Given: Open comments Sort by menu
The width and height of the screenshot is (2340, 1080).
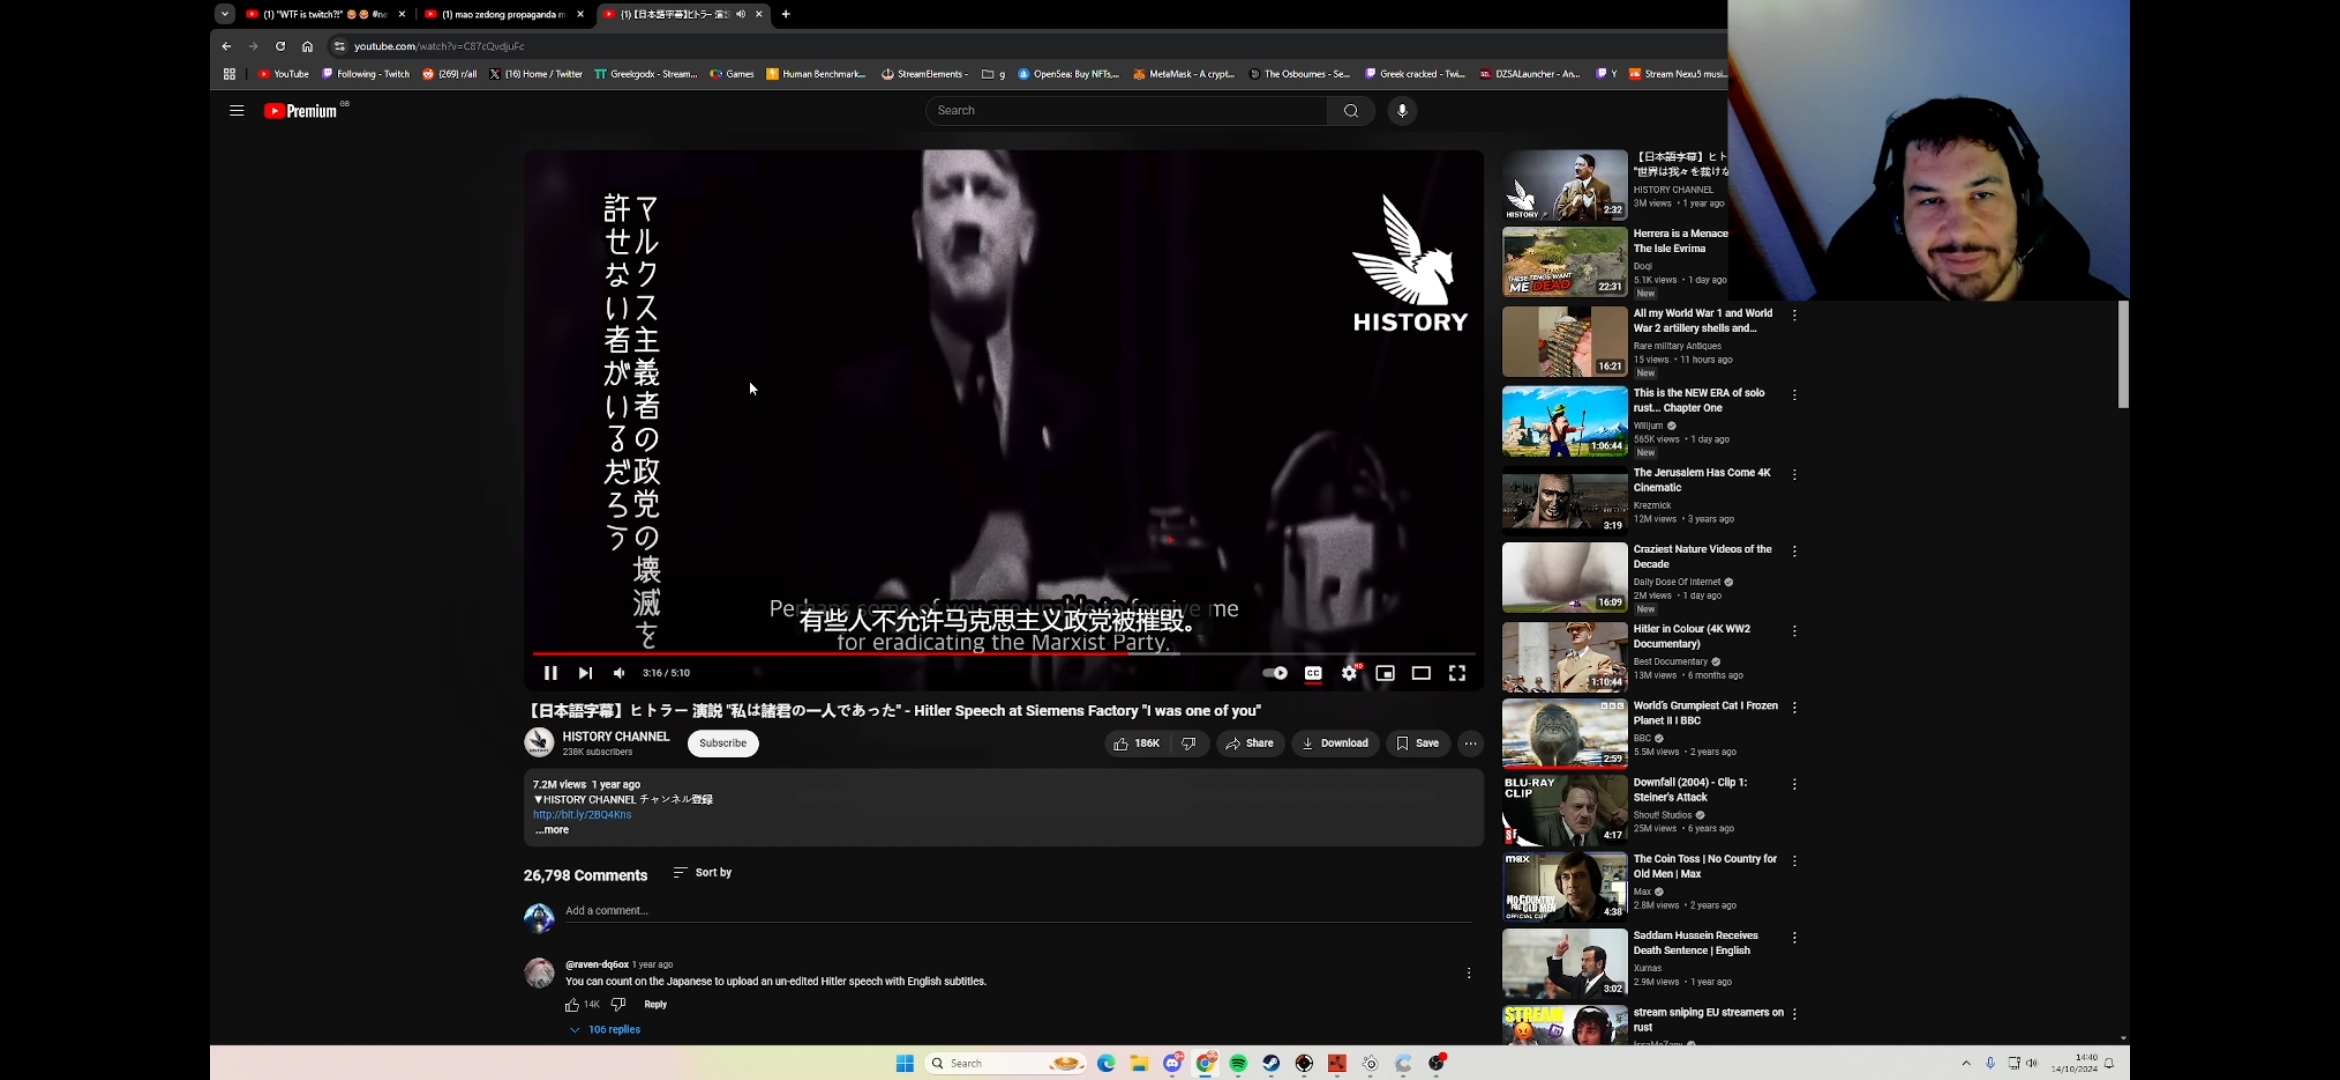Looking at the screenshot, I should [703, 873].
